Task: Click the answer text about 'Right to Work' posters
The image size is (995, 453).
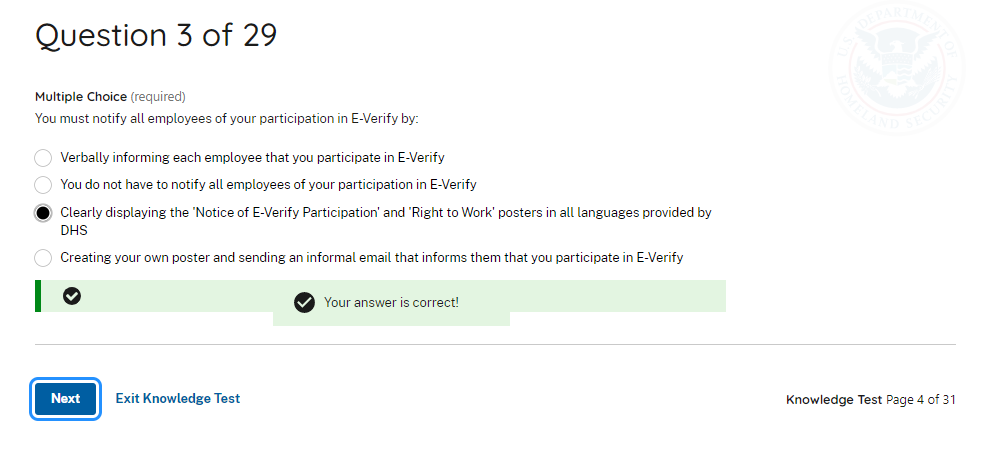Action: pyautogui.click(x=385, y=213)
